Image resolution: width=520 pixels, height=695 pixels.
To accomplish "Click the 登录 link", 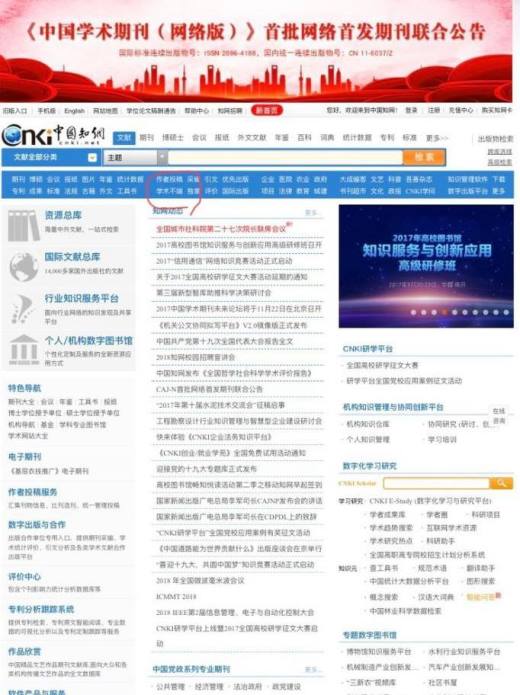I will 411,110.
